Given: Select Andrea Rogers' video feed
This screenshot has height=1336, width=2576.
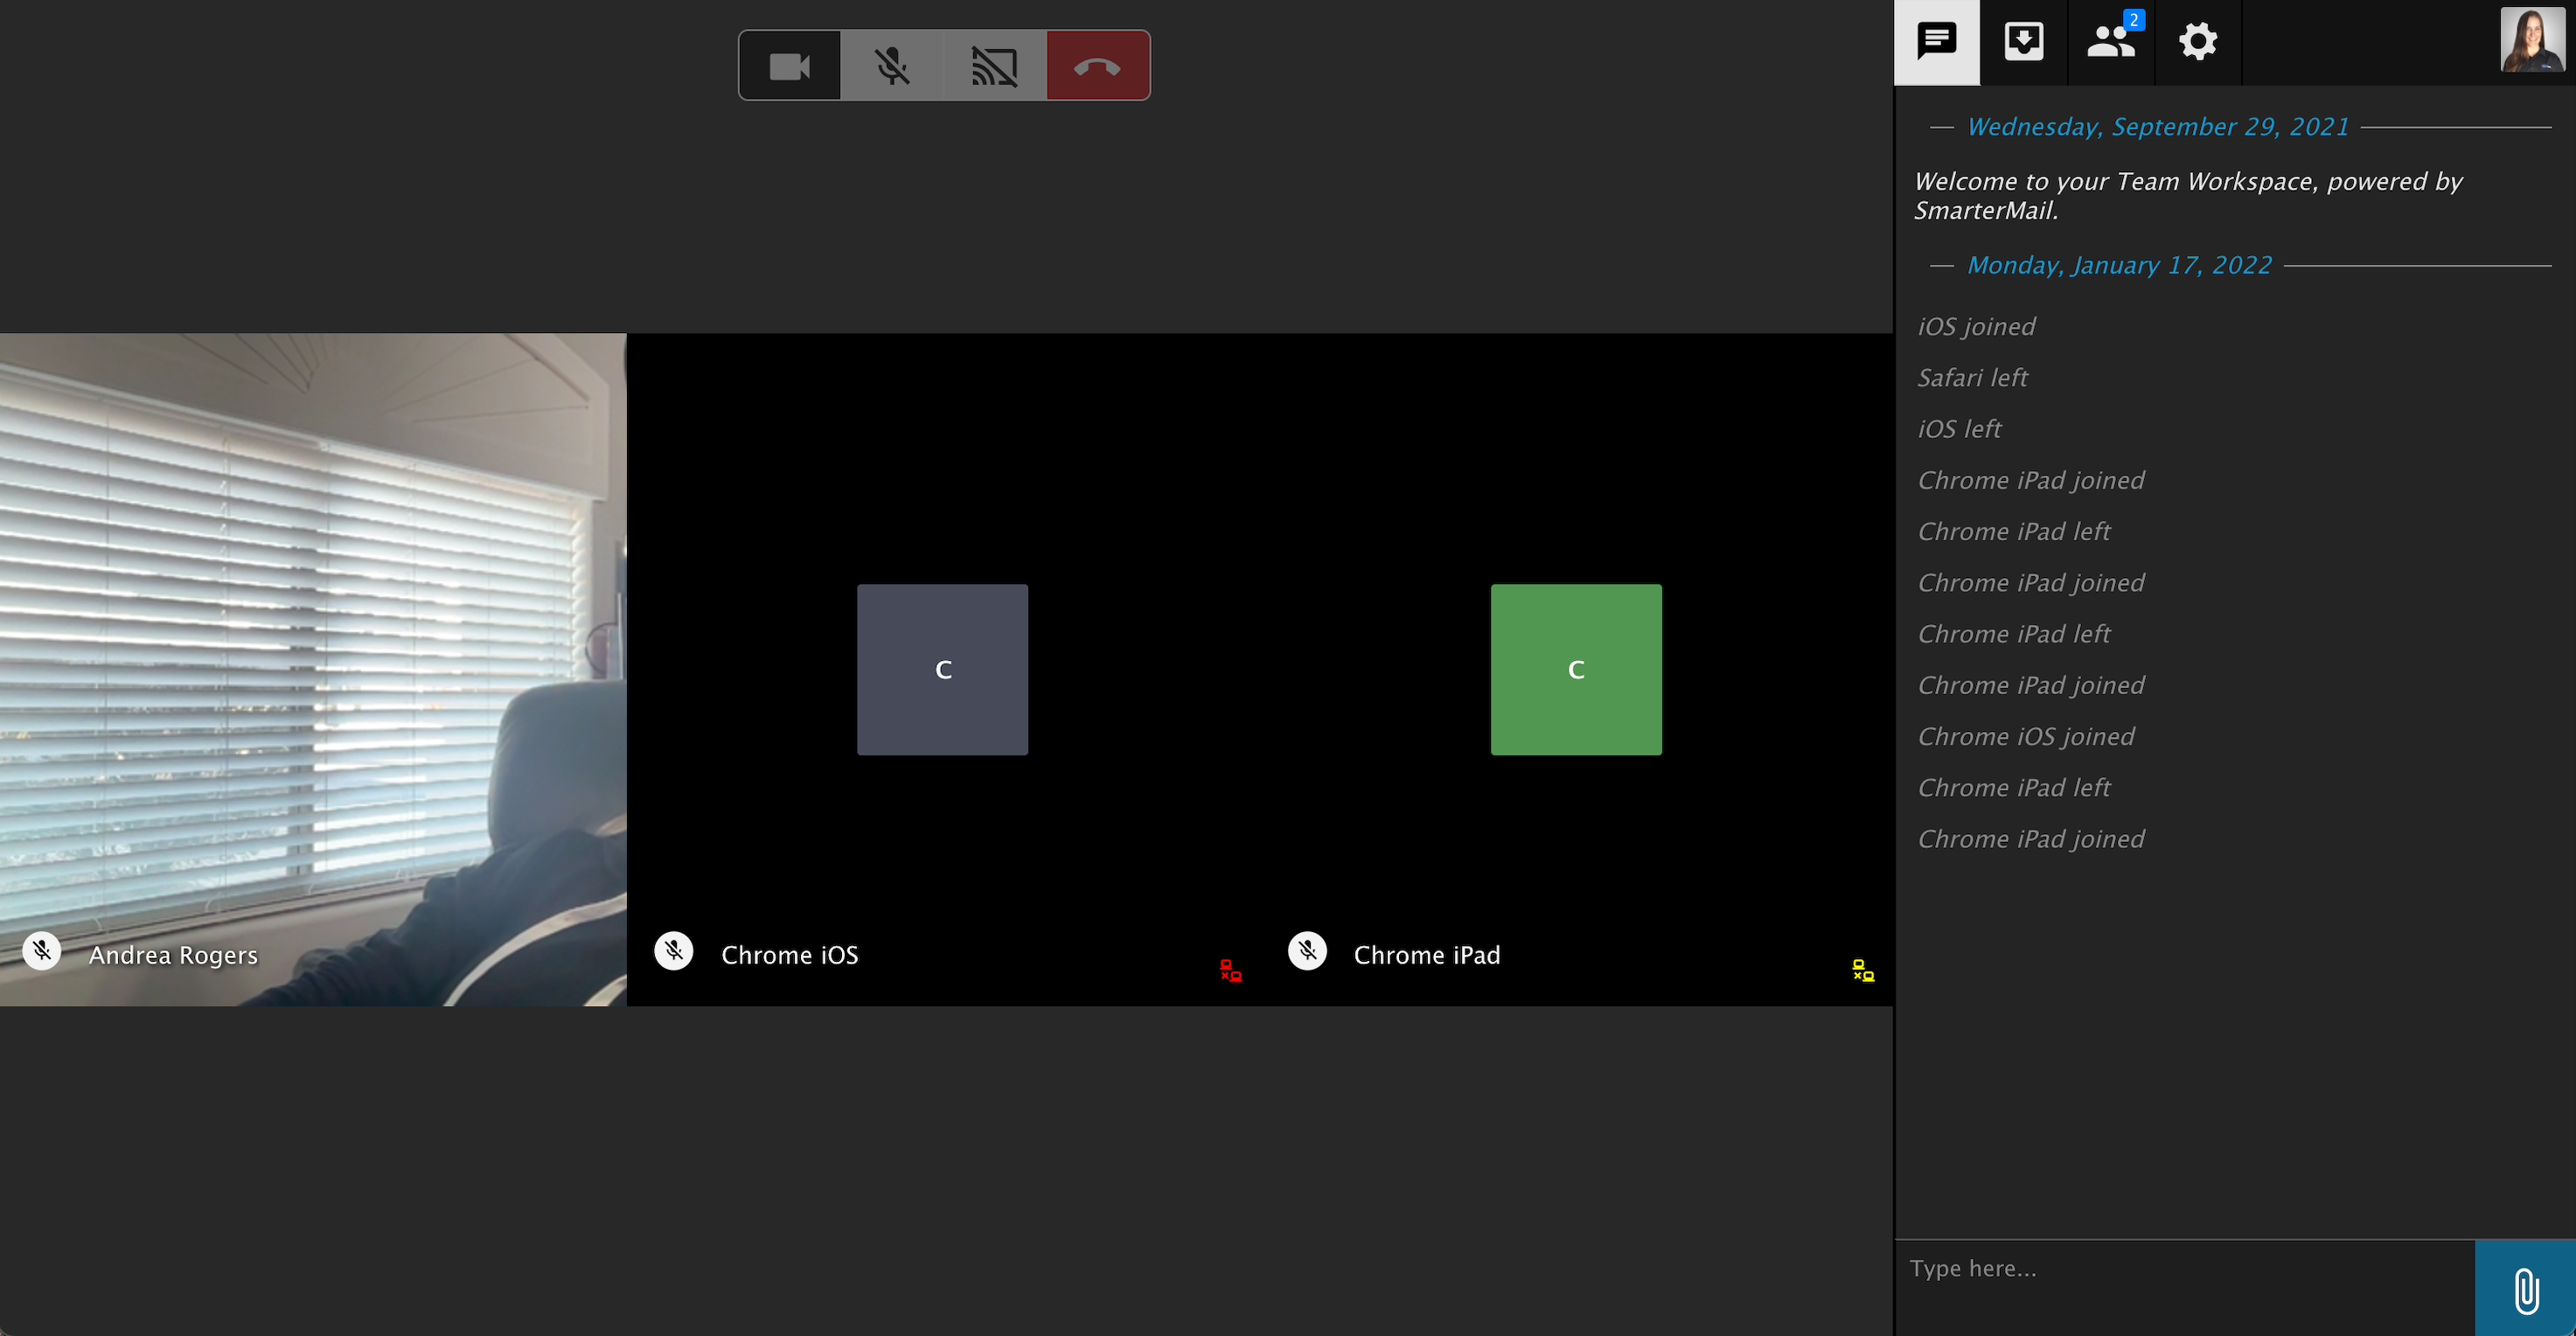Looking at the screenshot, I should coord(313,669).
